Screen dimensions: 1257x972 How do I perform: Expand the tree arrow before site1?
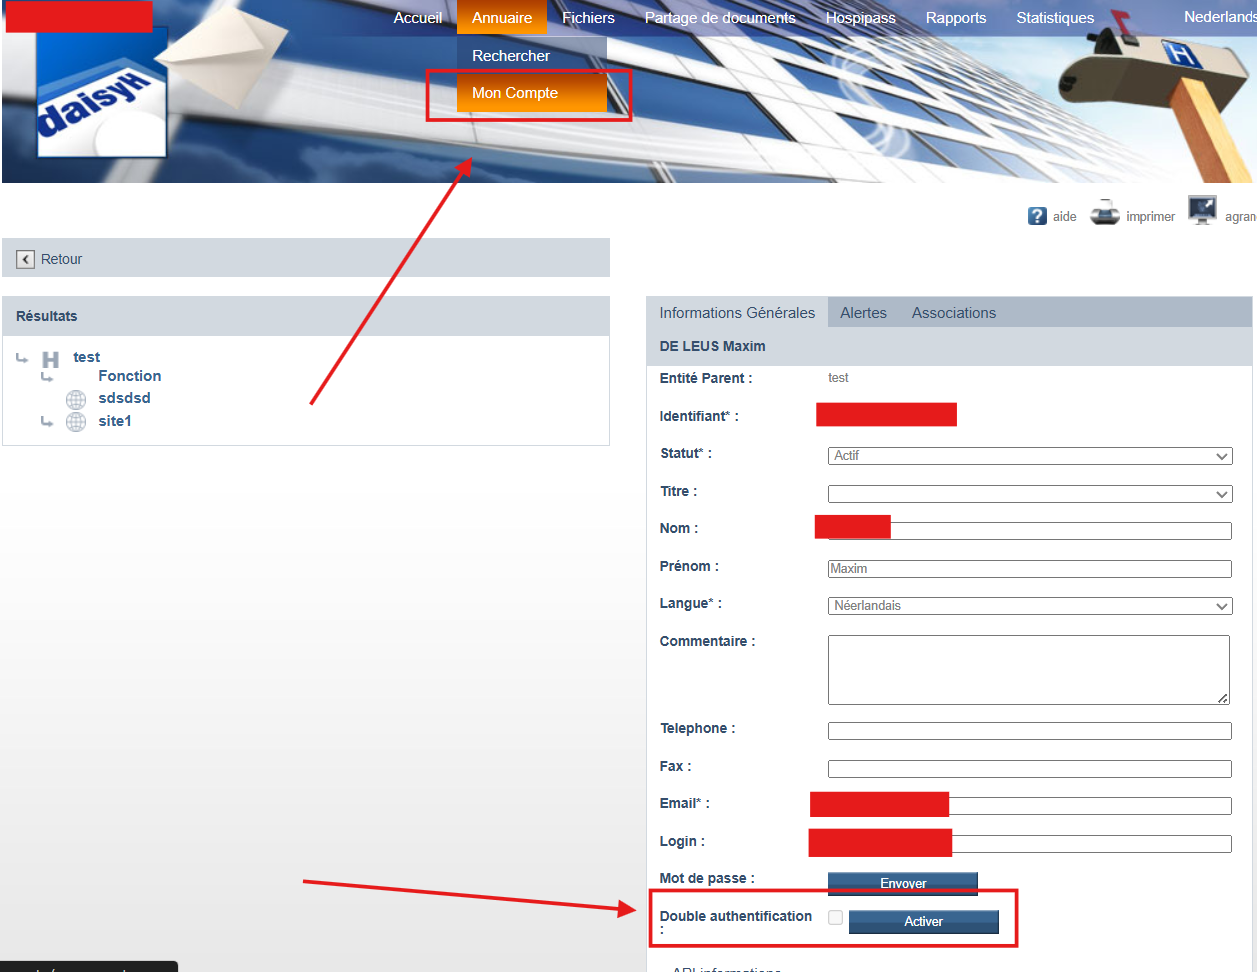[x=46, y=422]
